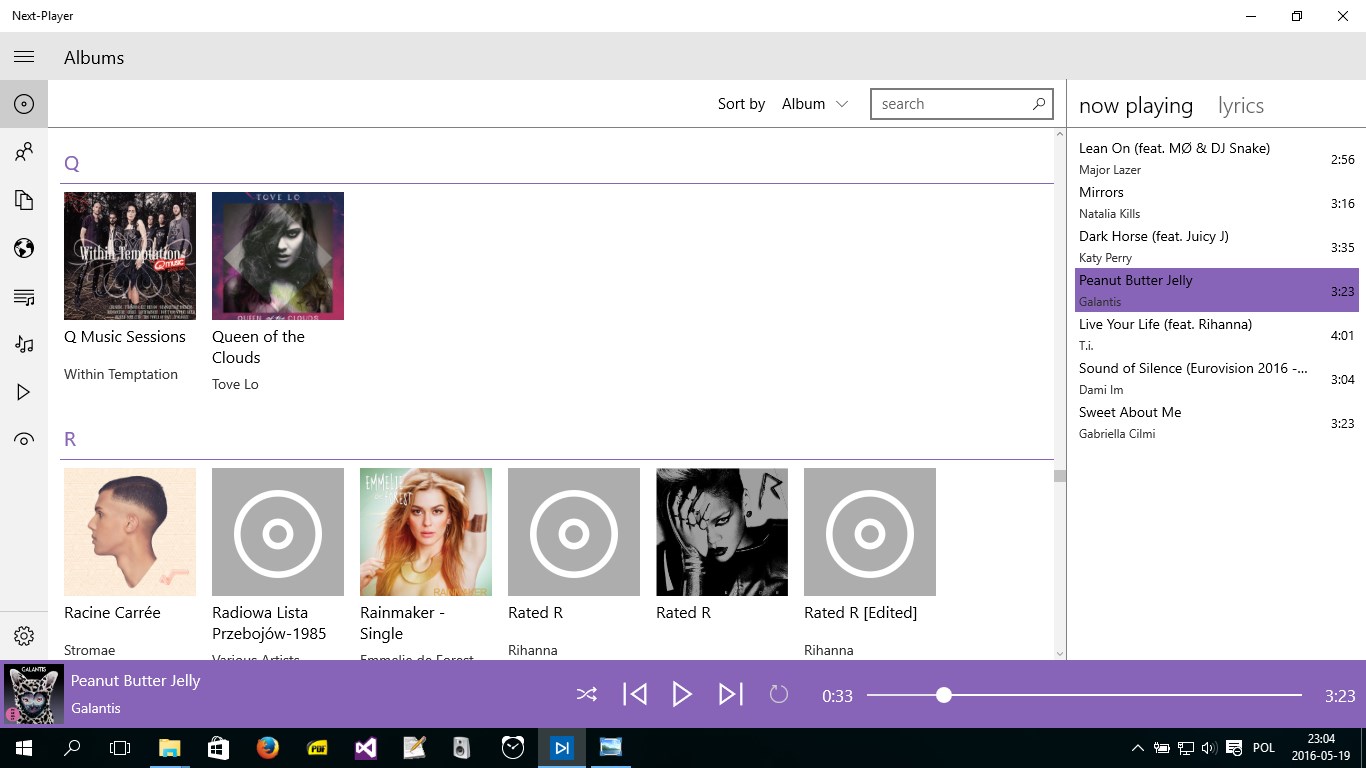Switch to the lyrics tab
This screenshot has height=768, width=1366.
(1241, 106)
